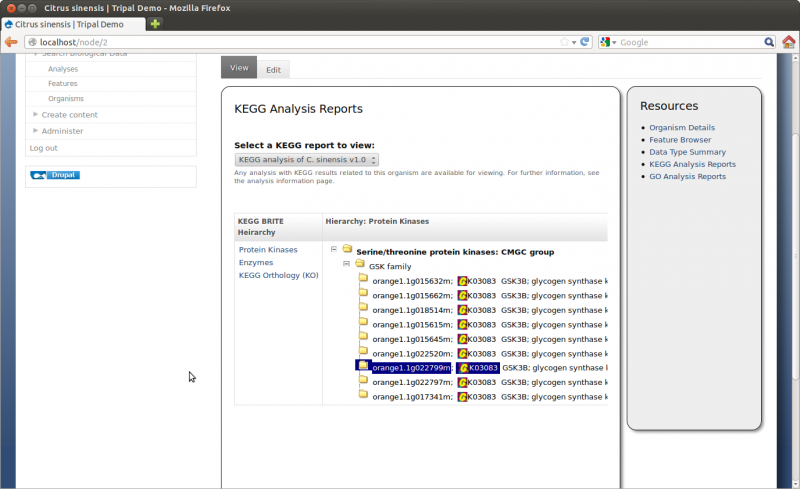The image size is (800, 489).
Task: Click KEGG icon in orange1.1g017341m row
Action: tap(462, 397)
